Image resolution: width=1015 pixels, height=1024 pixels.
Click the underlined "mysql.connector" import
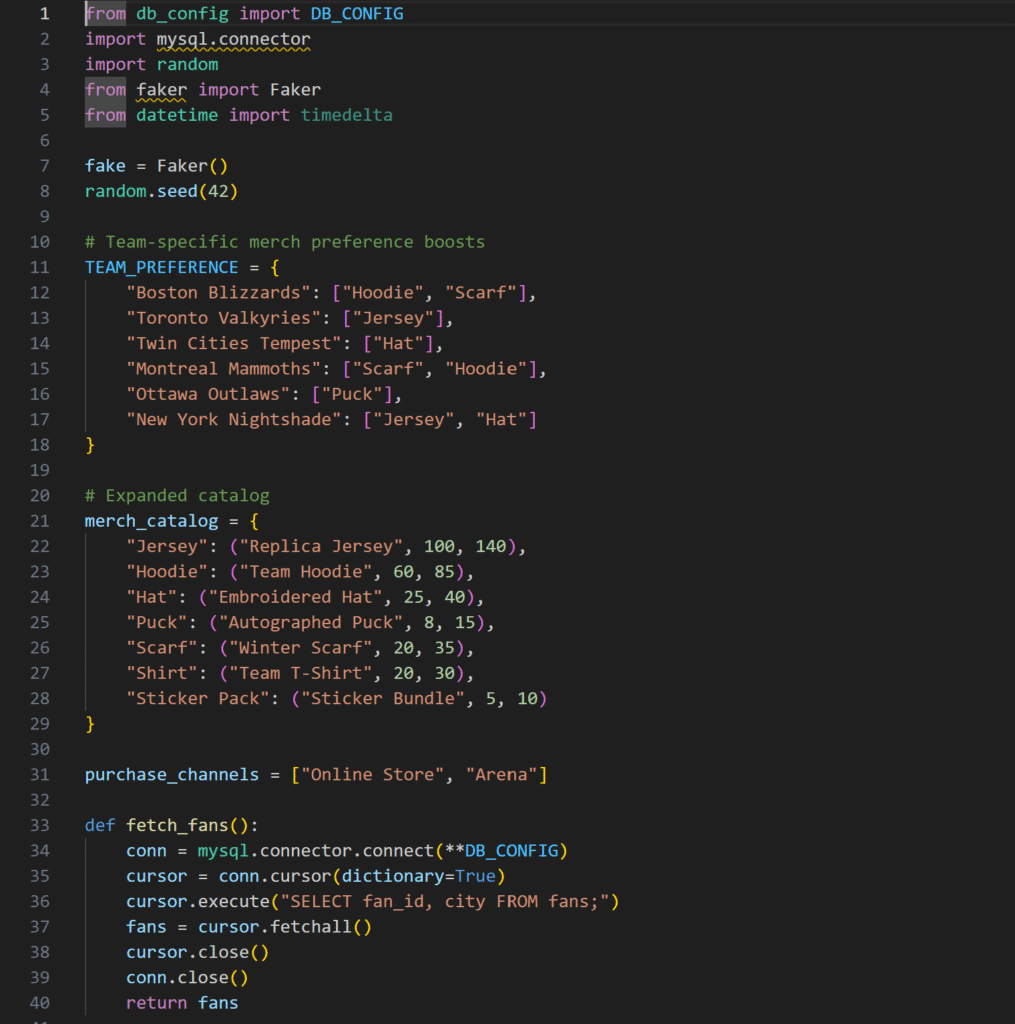point(233,39)
